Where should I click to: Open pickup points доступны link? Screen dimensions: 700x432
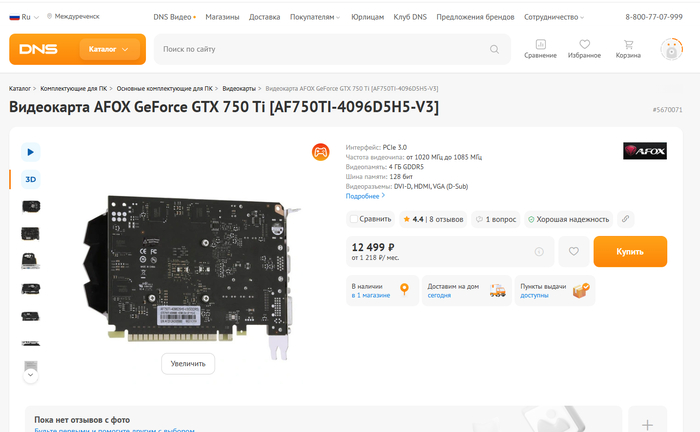pyautogui.click(x=534, y=295)
